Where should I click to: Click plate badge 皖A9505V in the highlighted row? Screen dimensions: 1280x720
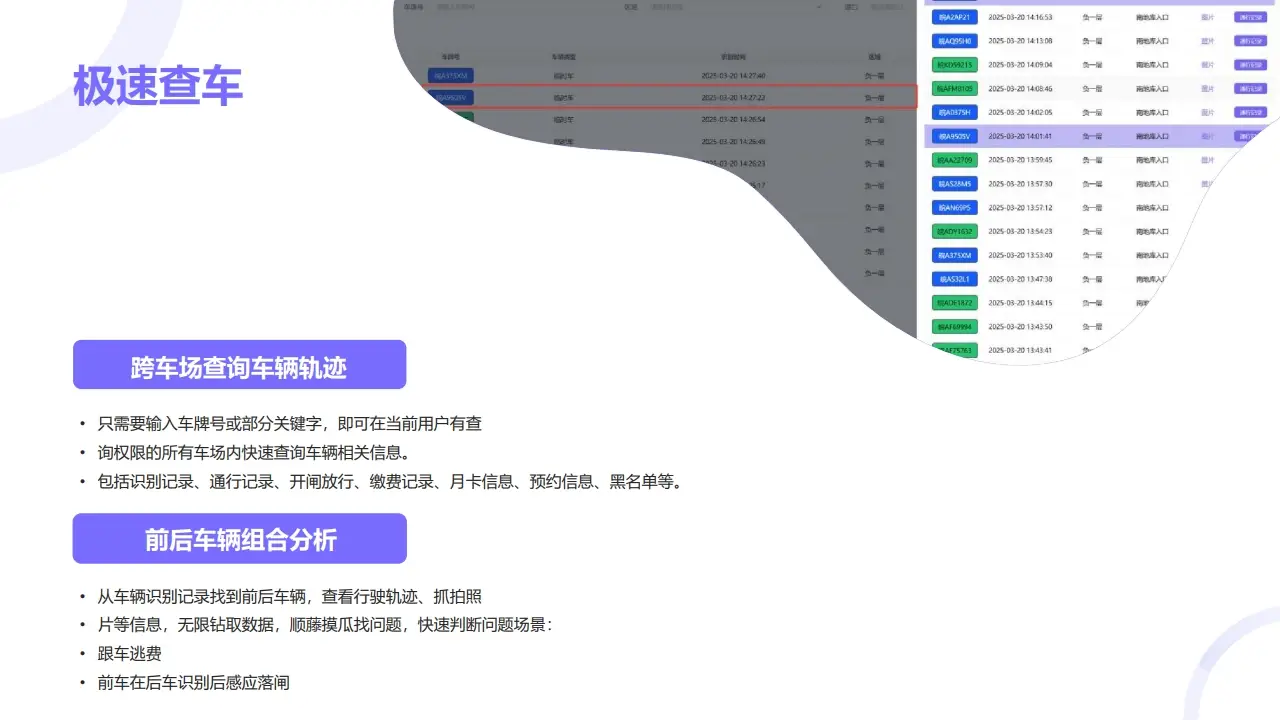click(954, 135)
